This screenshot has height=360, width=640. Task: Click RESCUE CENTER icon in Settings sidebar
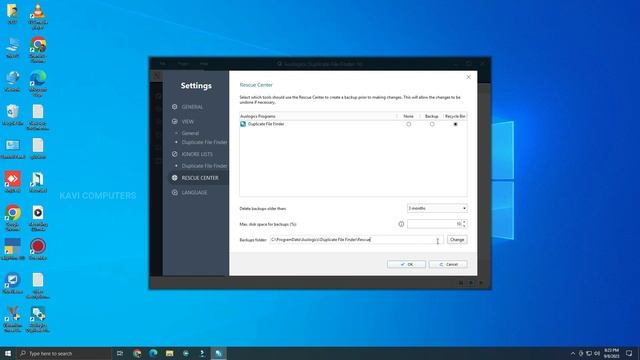coord(175,178)
